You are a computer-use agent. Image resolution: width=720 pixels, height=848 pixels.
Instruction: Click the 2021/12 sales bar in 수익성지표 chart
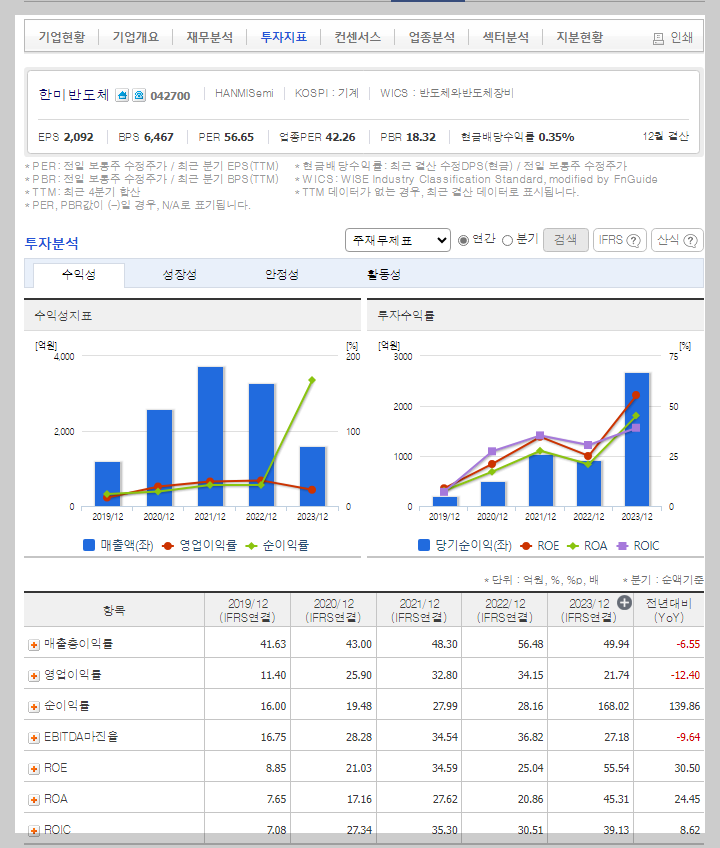pos(210,436)
